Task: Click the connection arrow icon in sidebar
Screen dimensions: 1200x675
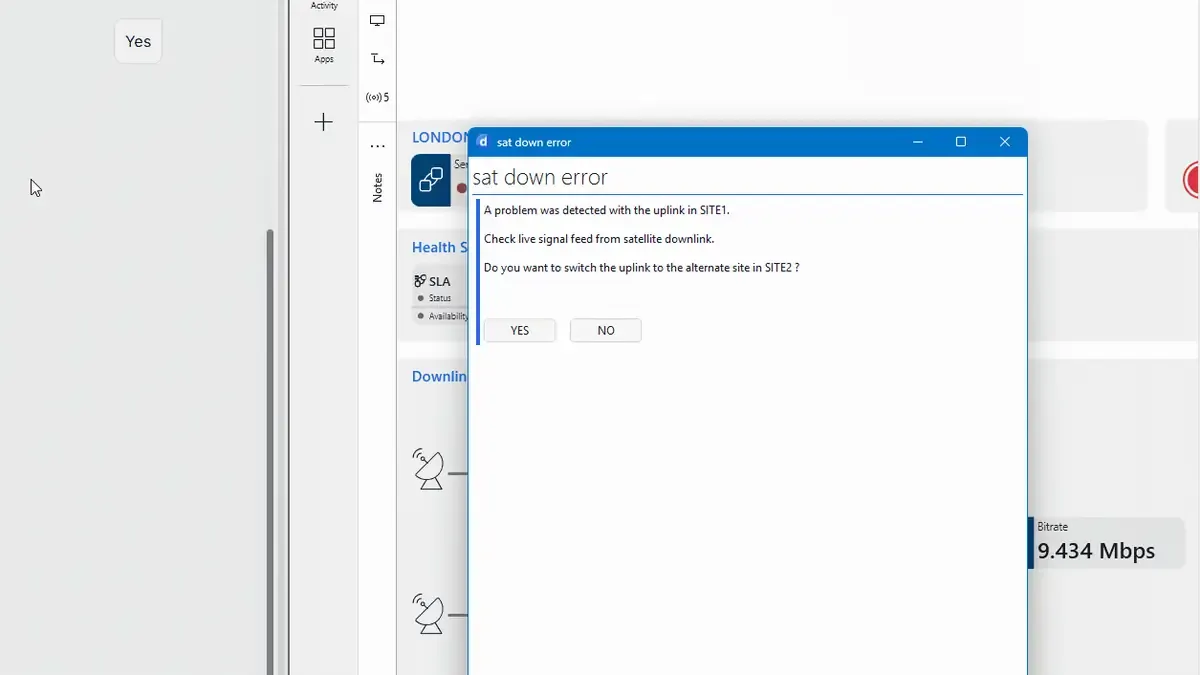Action: tap(377, 59)
